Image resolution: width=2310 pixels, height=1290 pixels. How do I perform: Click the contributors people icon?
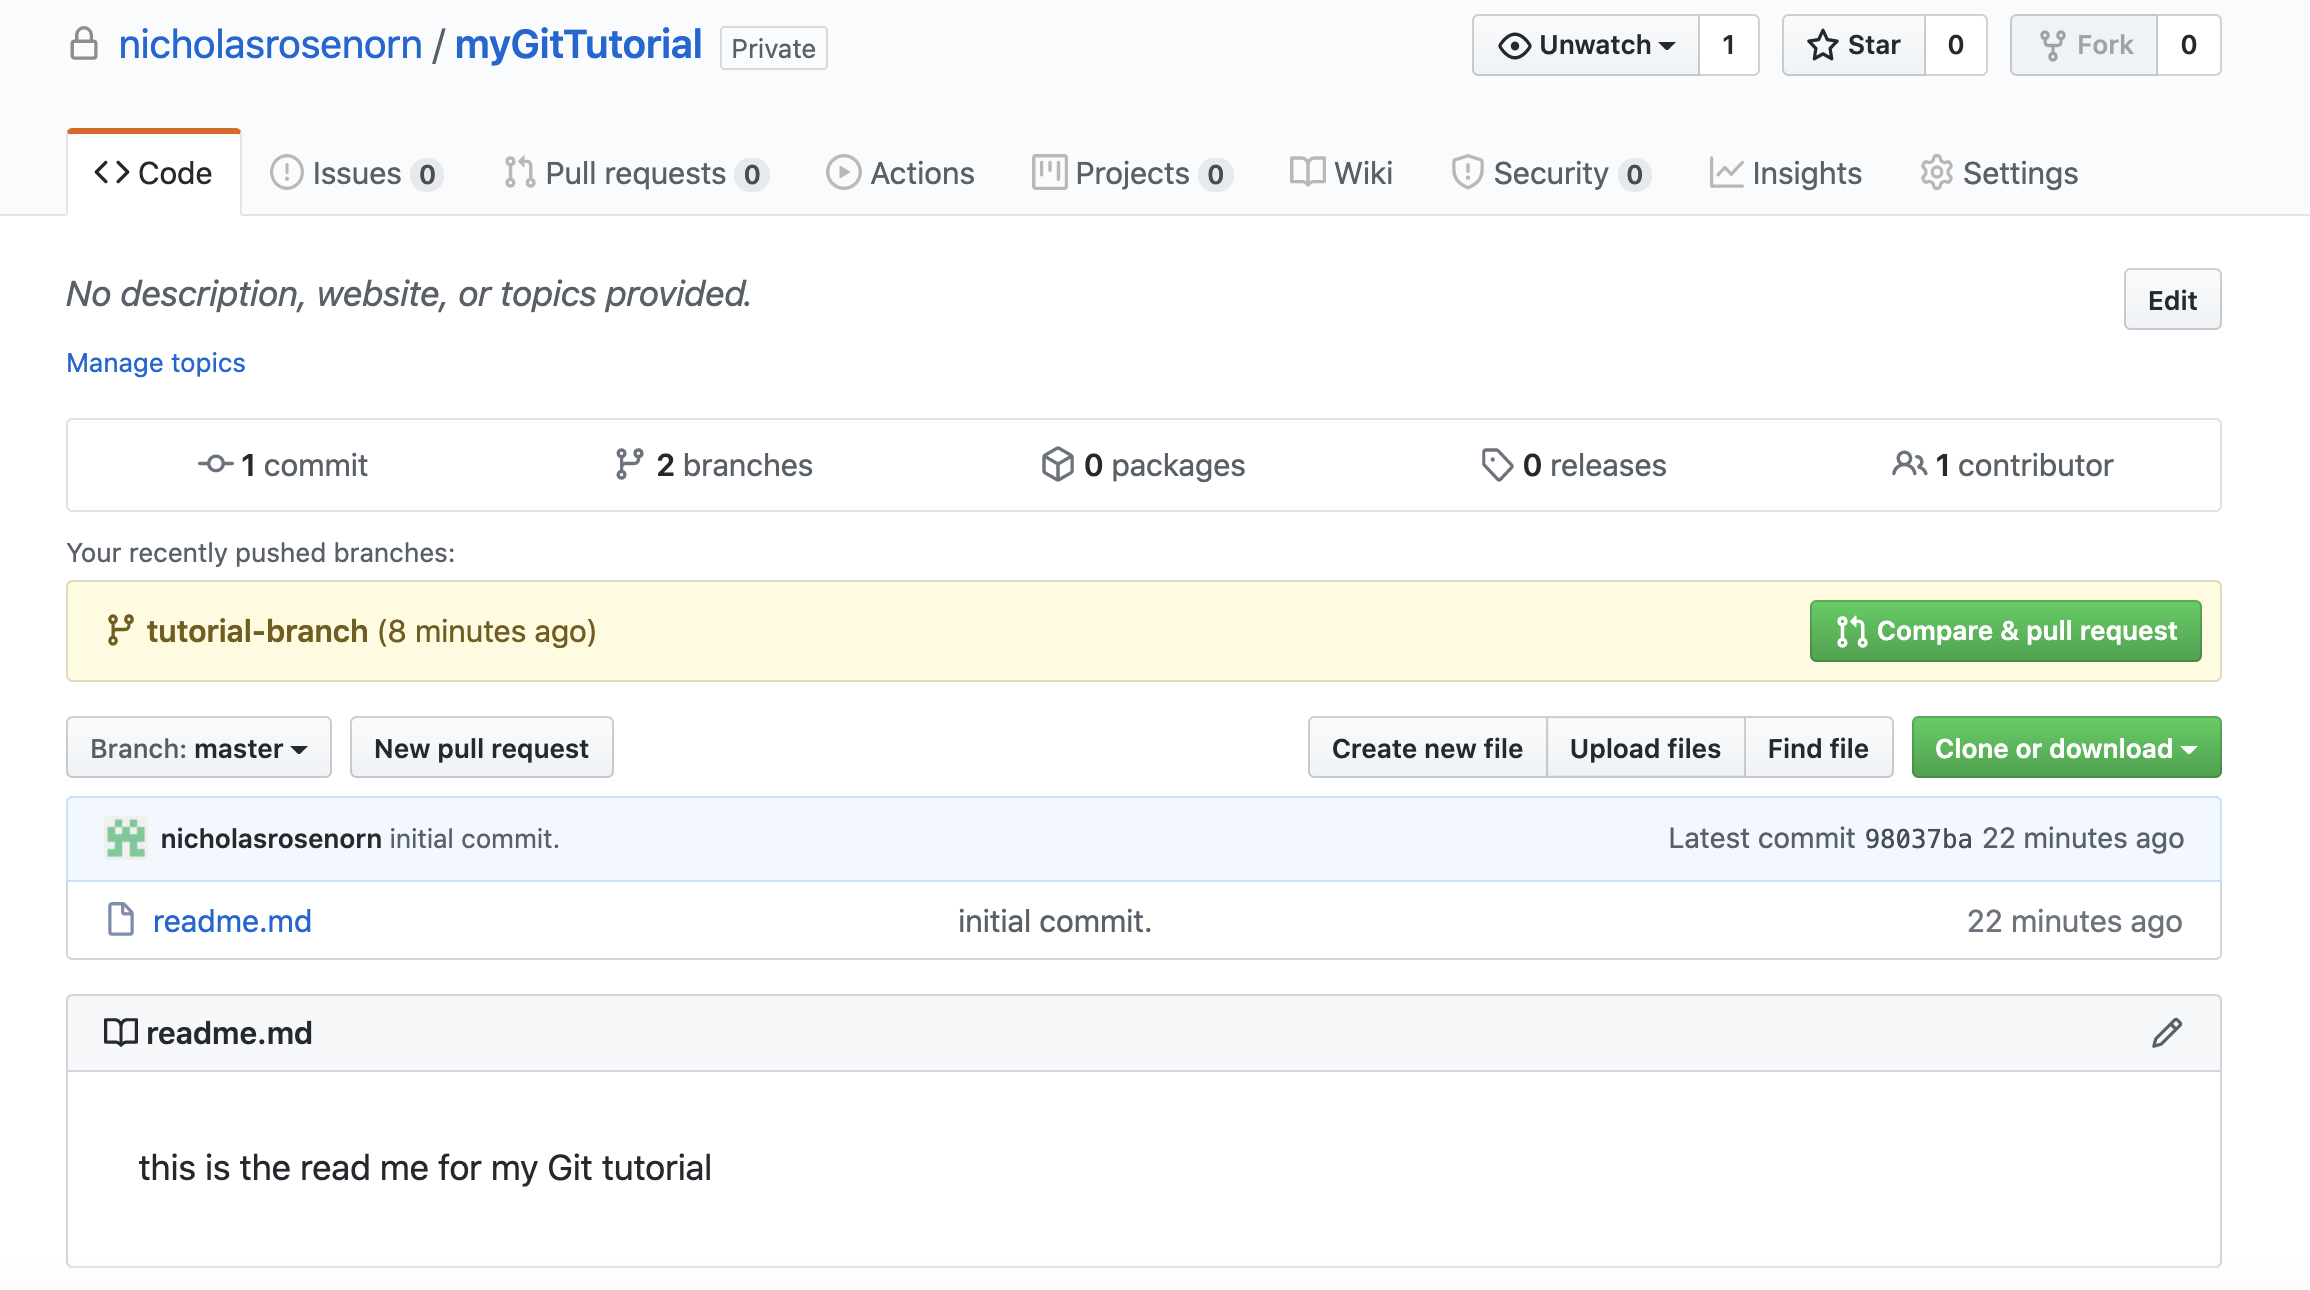(1908, 464)
